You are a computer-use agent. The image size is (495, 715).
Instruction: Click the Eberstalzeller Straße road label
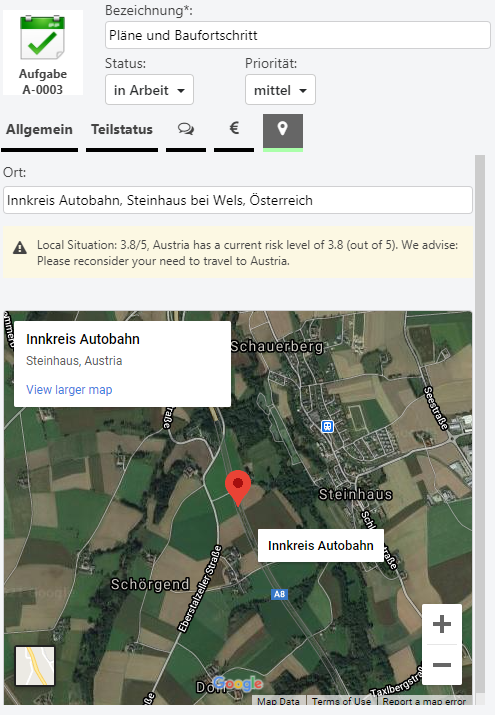pos(200,589)
